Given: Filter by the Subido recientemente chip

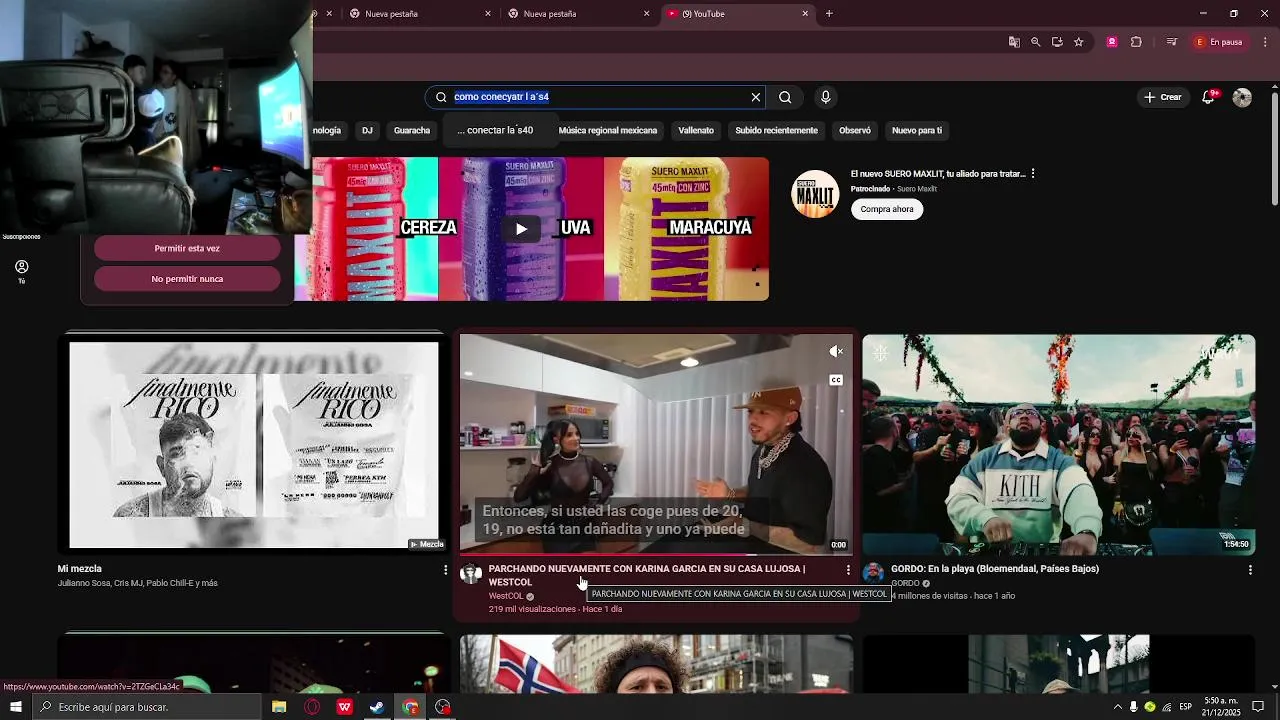Looking at the screenshot, I should (x=776, y=130).
